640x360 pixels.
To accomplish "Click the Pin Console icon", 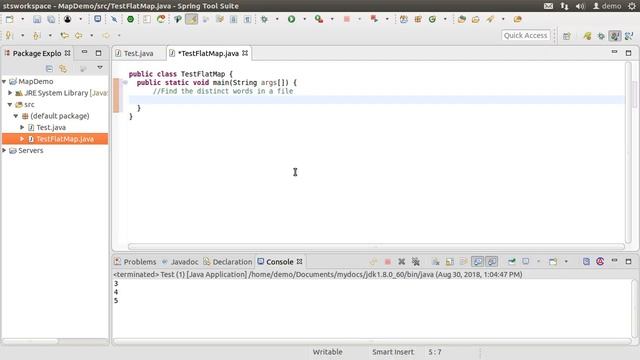I will pyautogui.click(x=511, y=262).
